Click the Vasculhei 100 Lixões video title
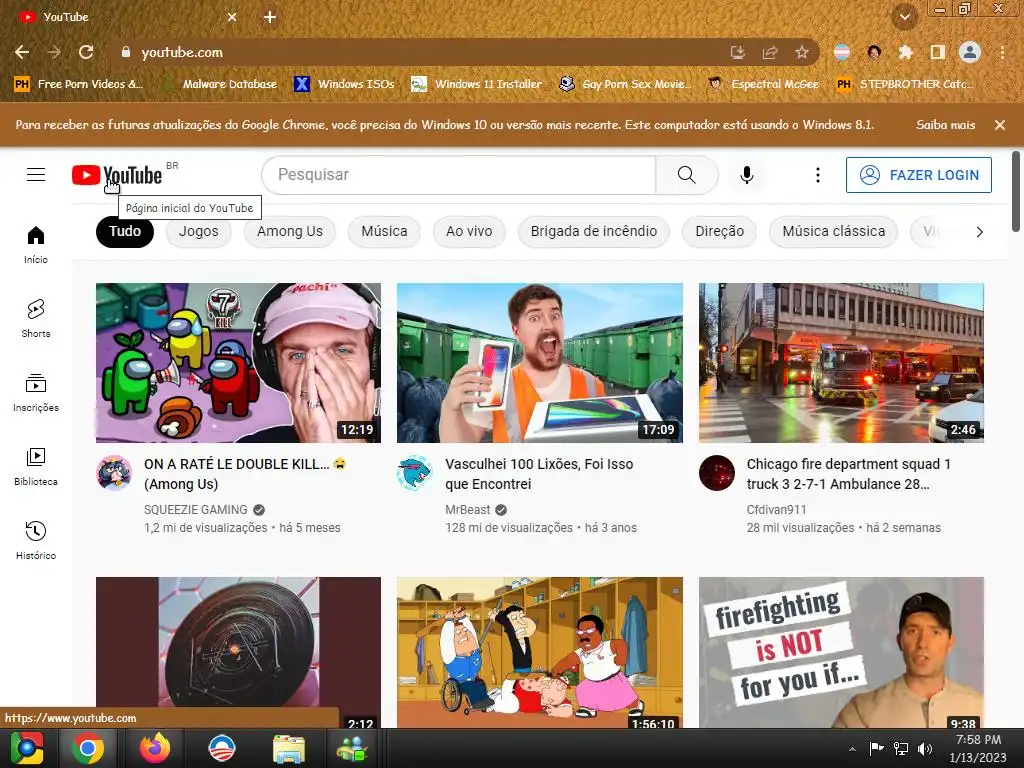Viewport: 1024px width, 768px height. click(x=539, y=474)
